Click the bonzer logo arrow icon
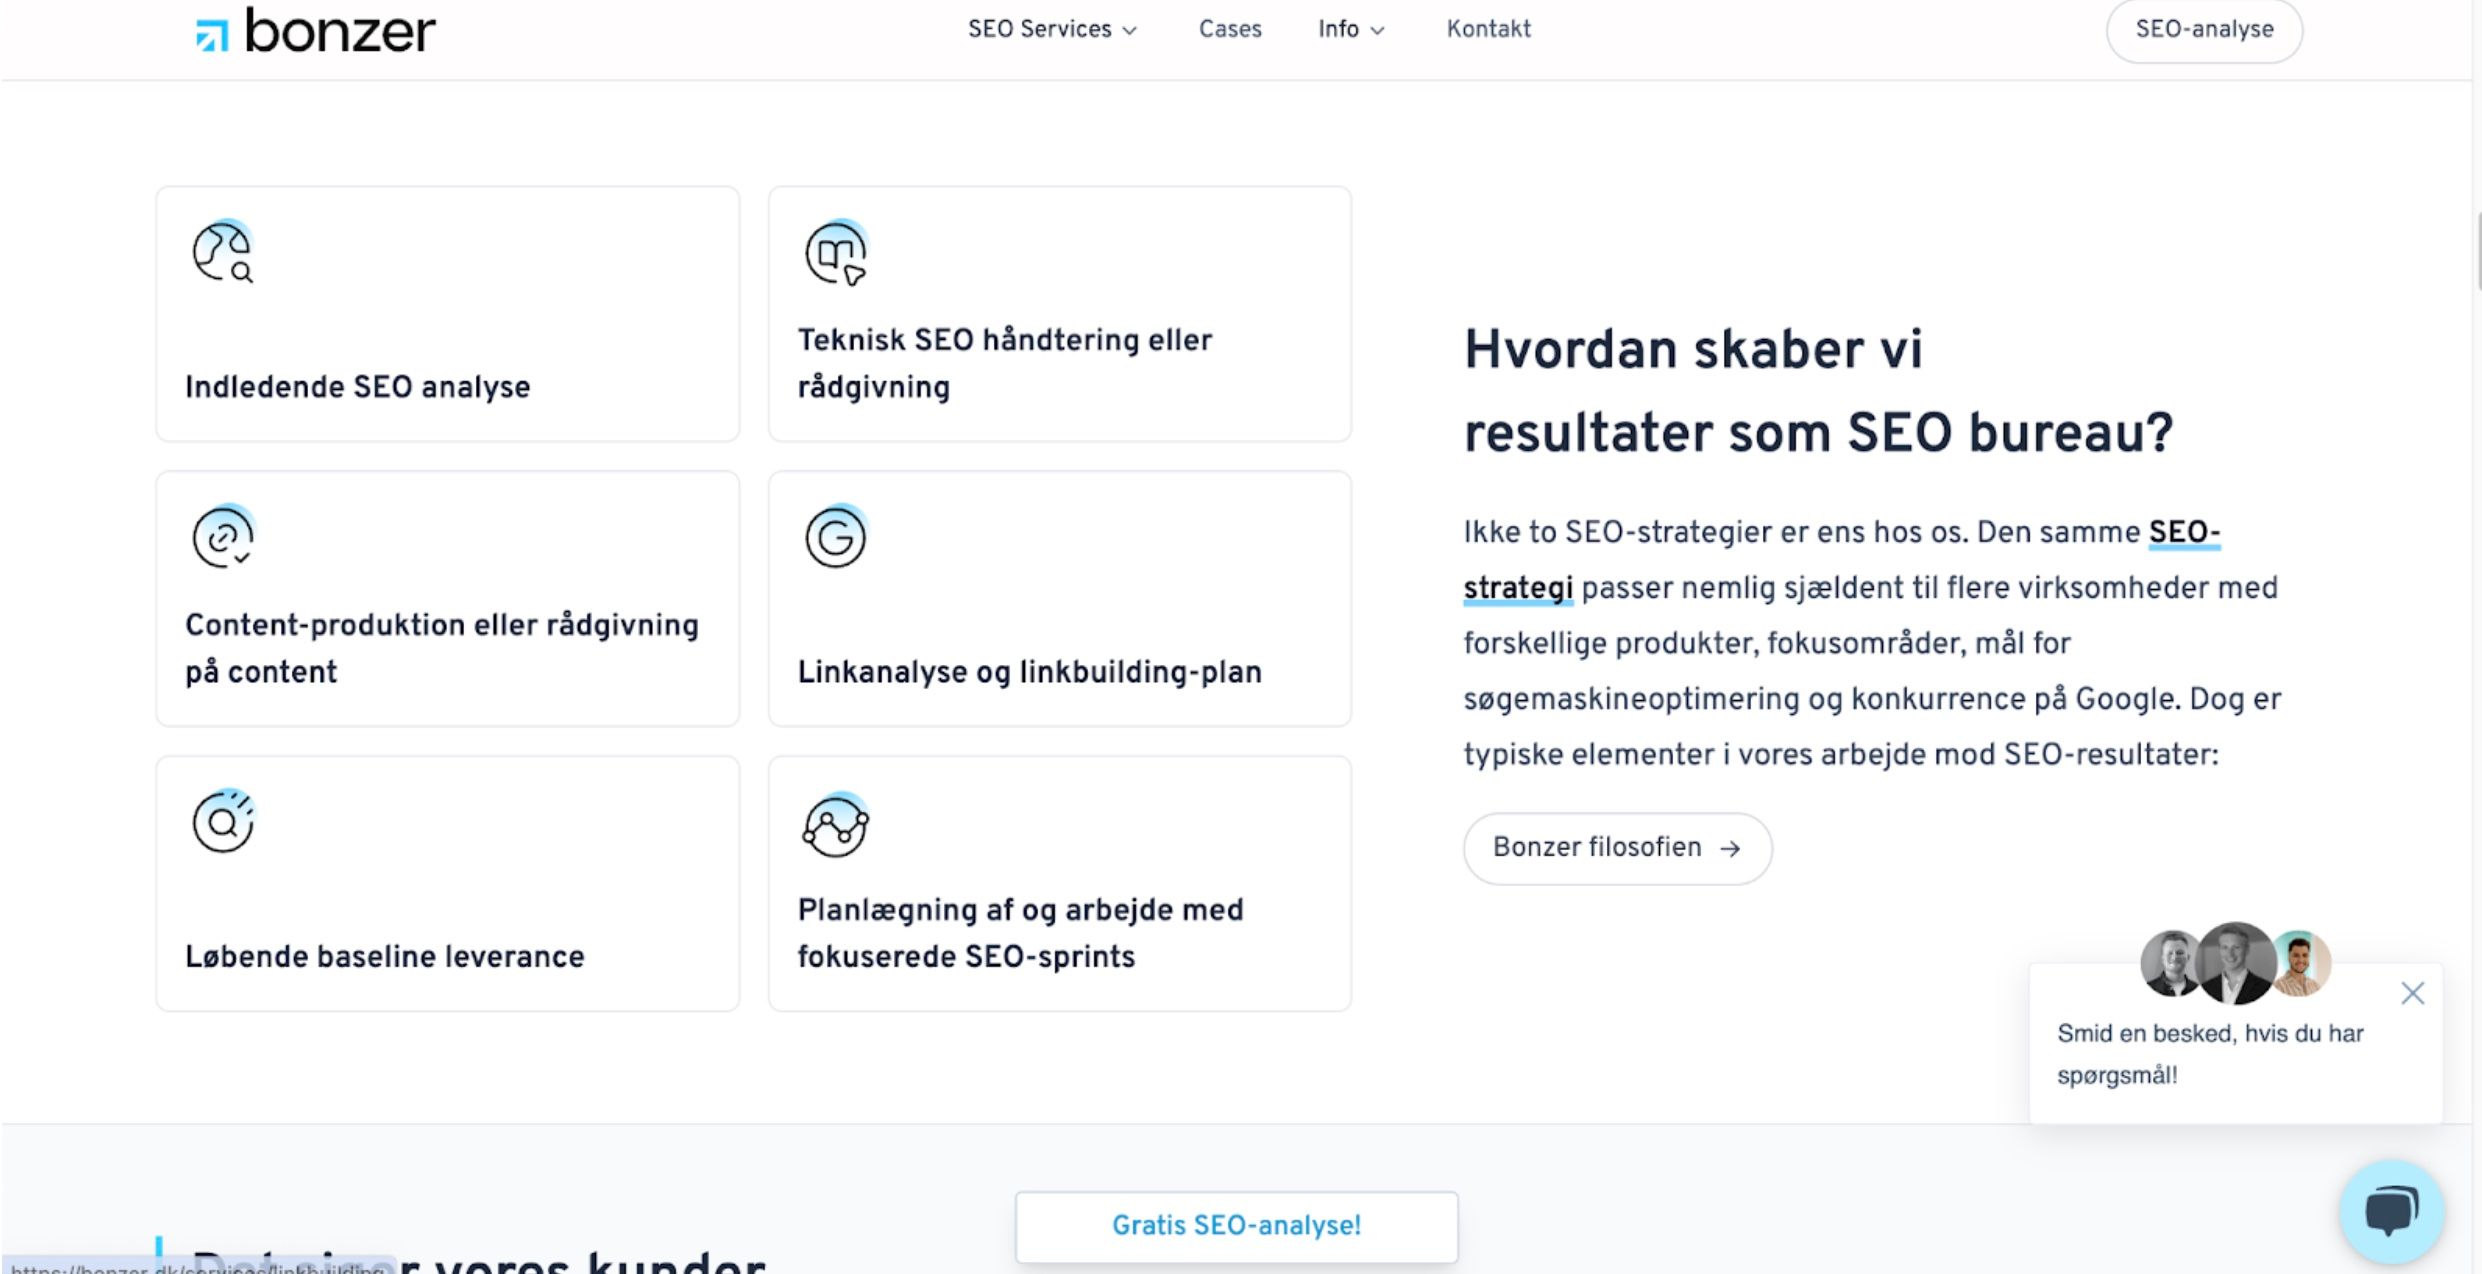The width and height of the screenshot is (2482, 1274). pyautogui.click(x=212, y=35)
